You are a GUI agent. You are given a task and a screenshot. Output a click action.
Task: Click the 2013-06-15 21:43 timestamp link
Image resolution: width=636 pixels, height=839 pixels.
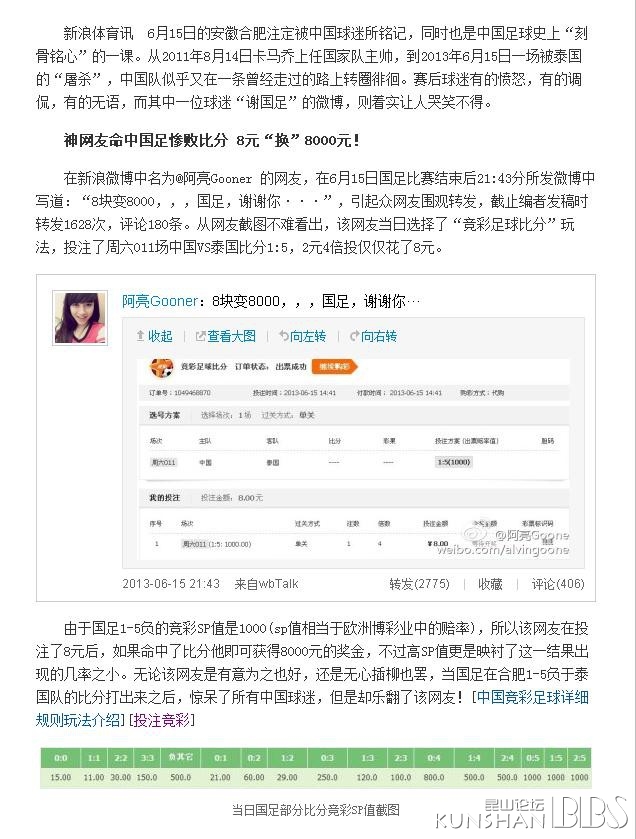pos(171,584)
